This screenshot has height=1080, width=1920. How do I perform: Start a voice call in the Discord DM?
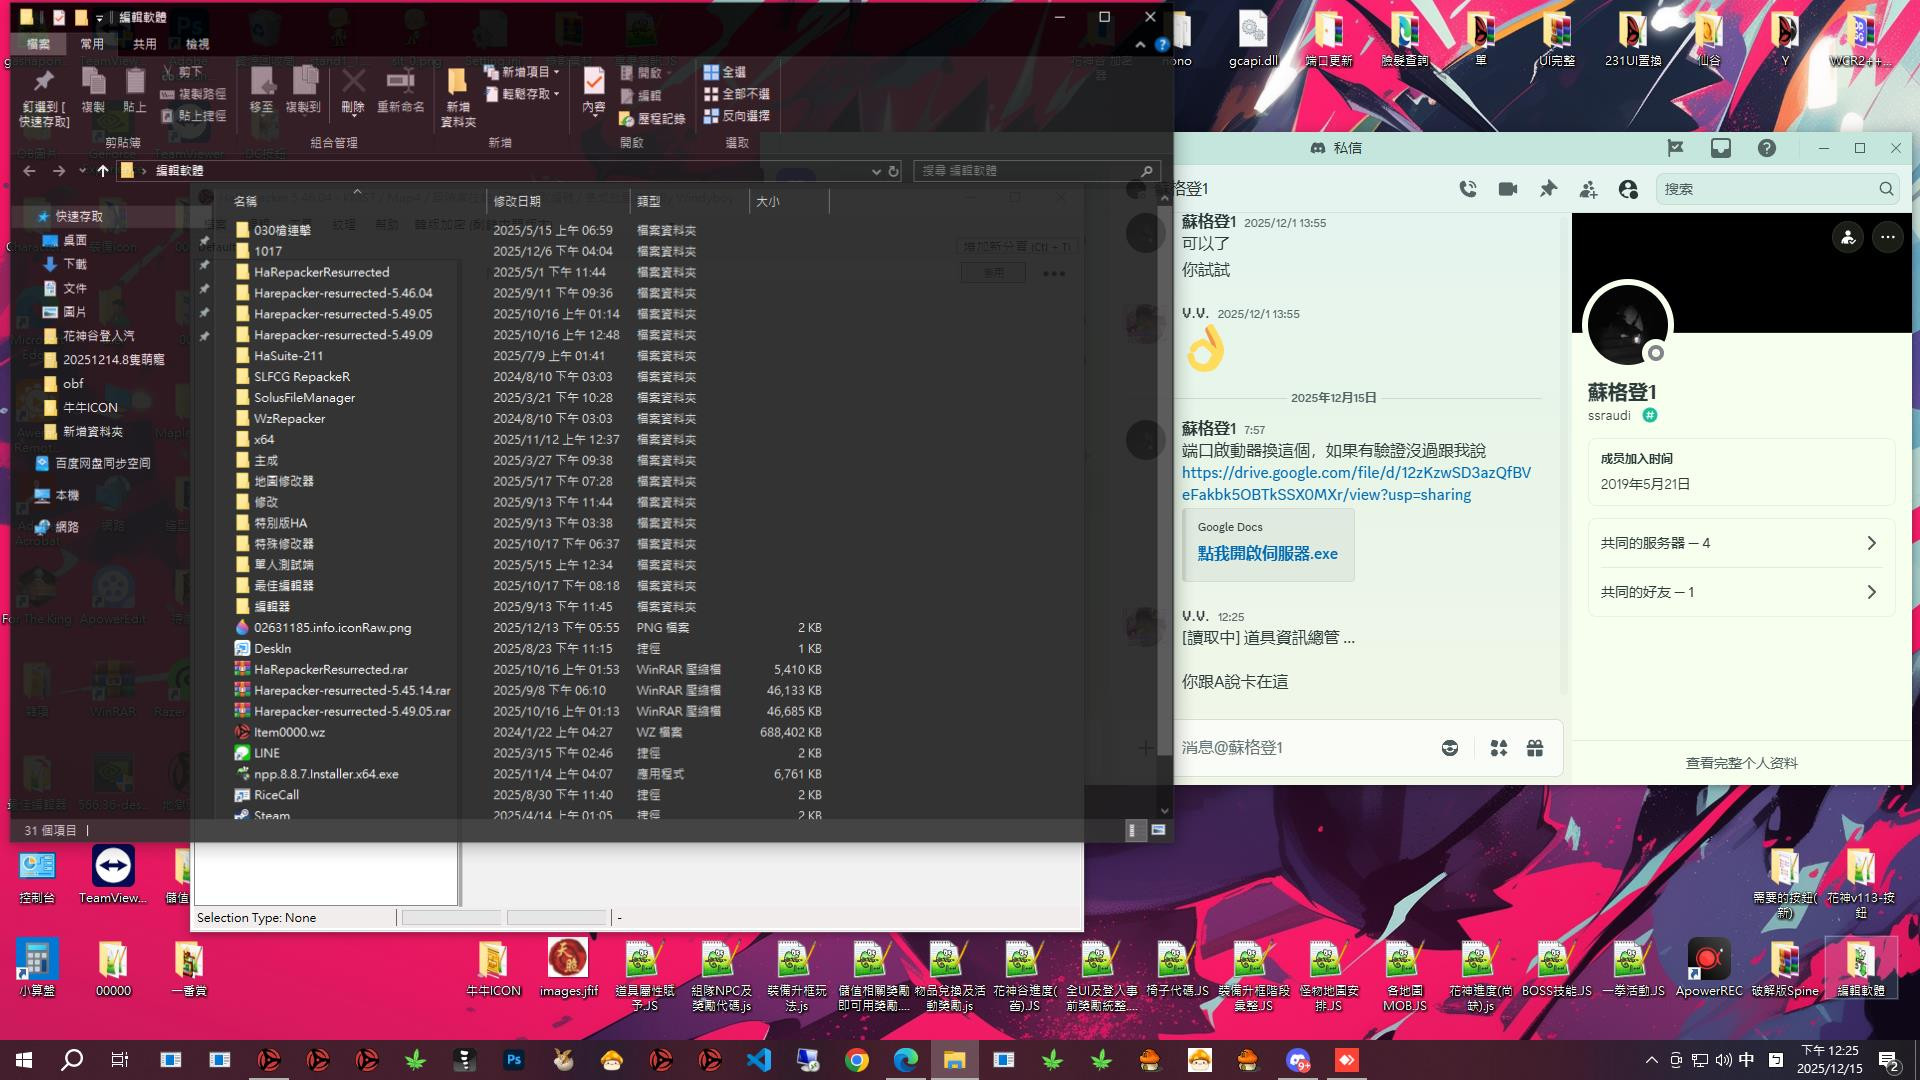1468,189
